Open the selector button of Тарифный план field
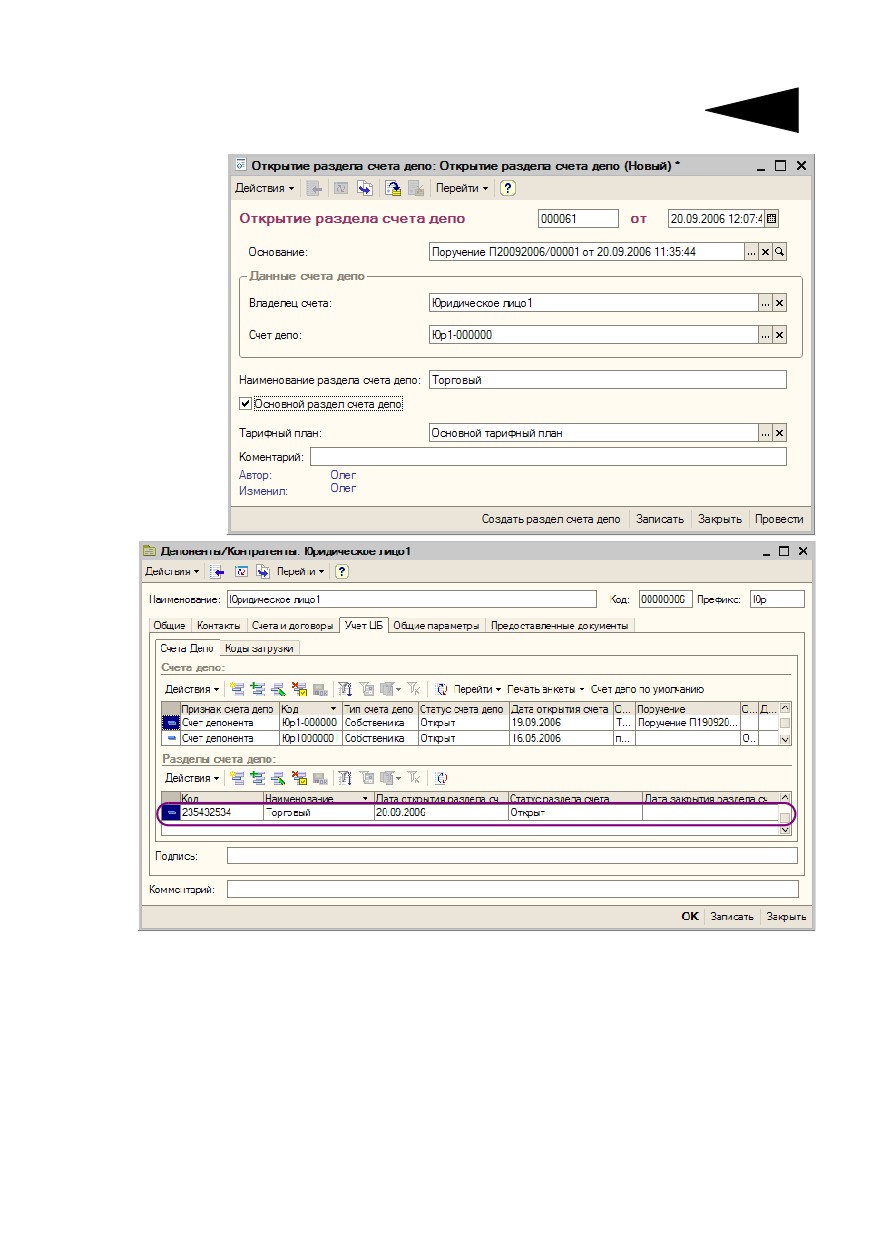Screen dimensions: 875x1239 click(766, 433)
